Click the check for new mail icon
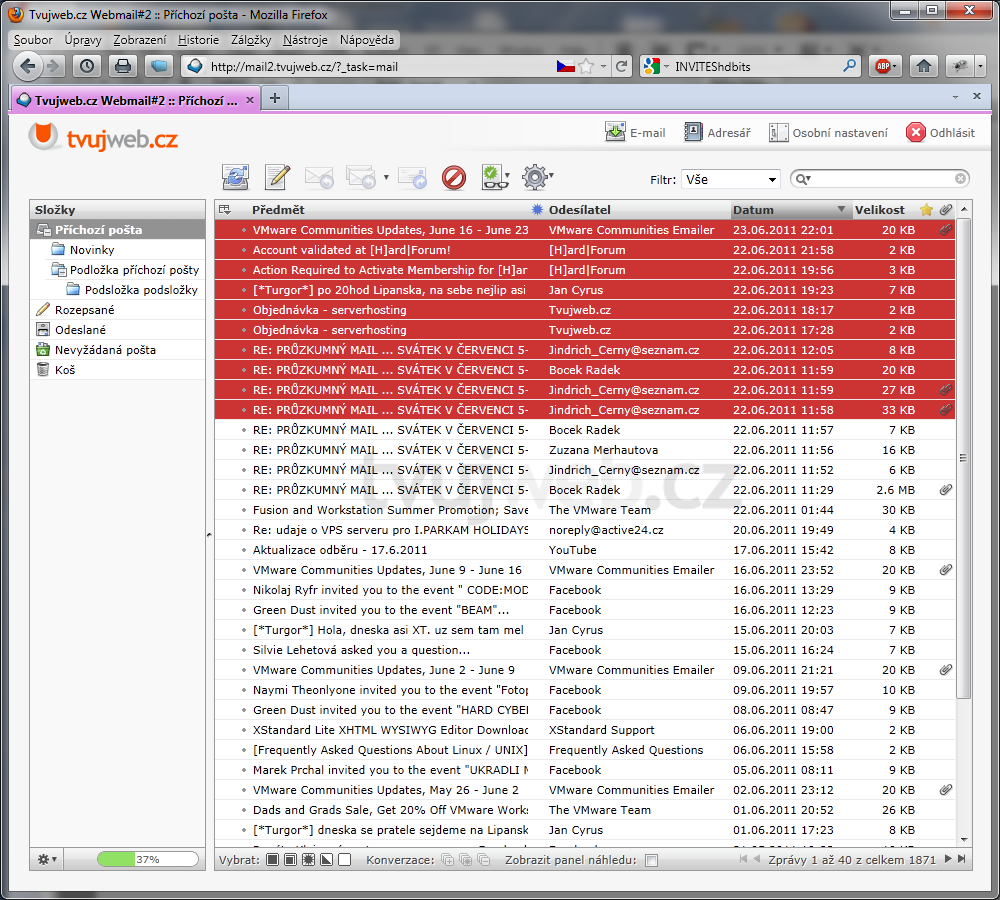The image size is (1000, 900). (x=235, y=178)
